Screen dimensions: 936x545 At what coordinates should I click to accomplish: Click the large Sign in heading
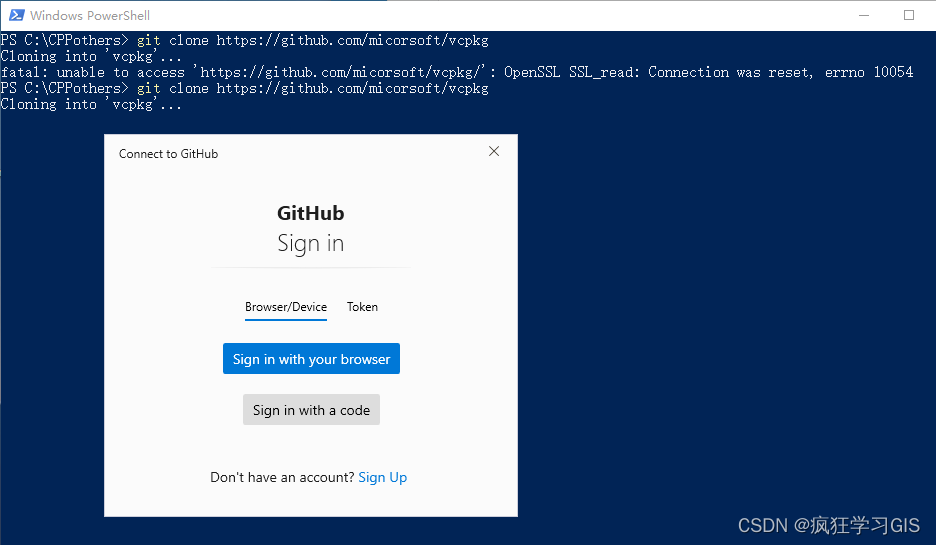tap(310, 244)
